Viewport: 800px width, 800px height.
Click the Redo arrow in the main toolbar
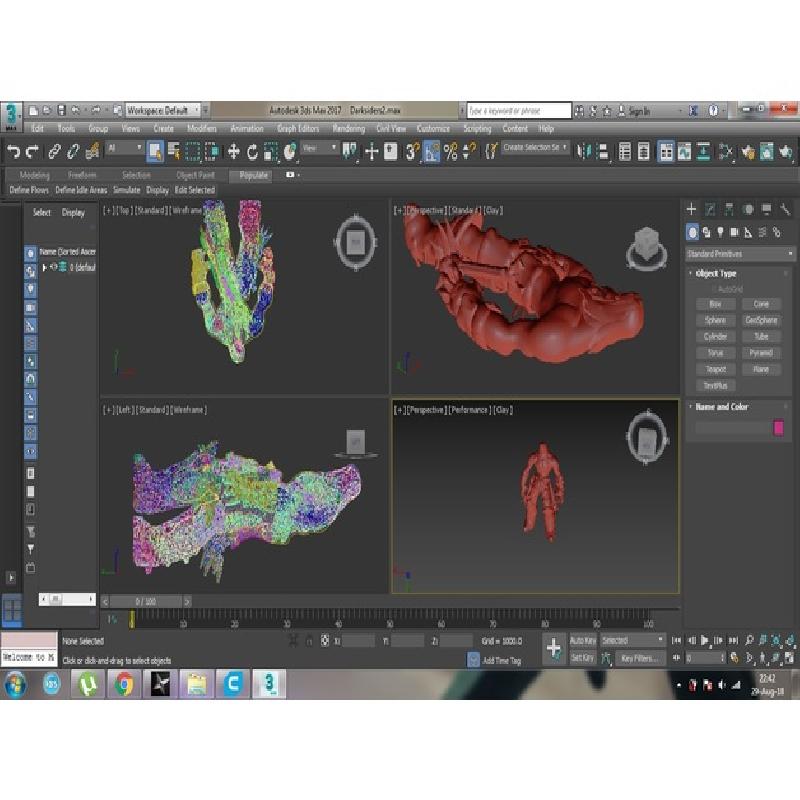(x=33, y=152)
